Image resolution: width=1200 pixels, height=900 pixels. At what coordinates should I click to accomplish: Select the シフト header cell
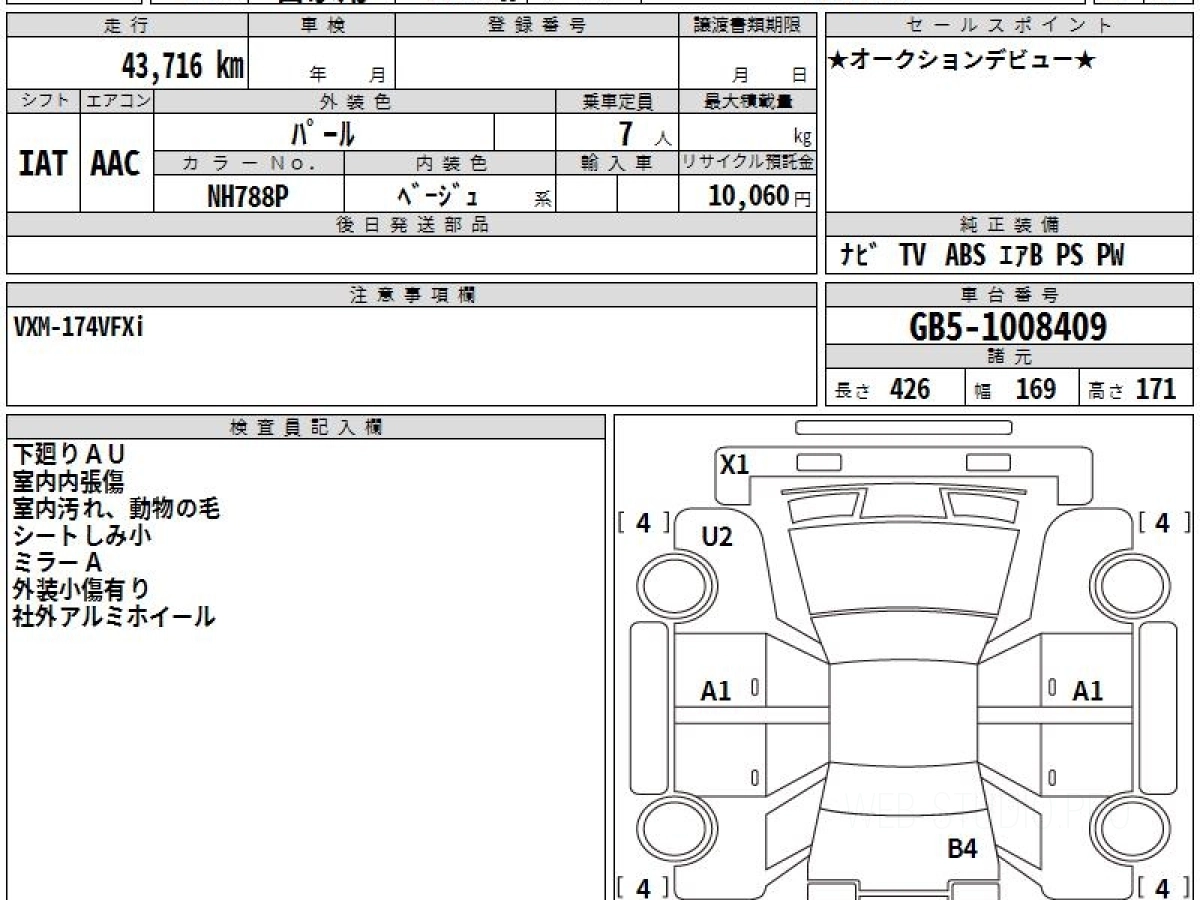[x=44, y=101]
